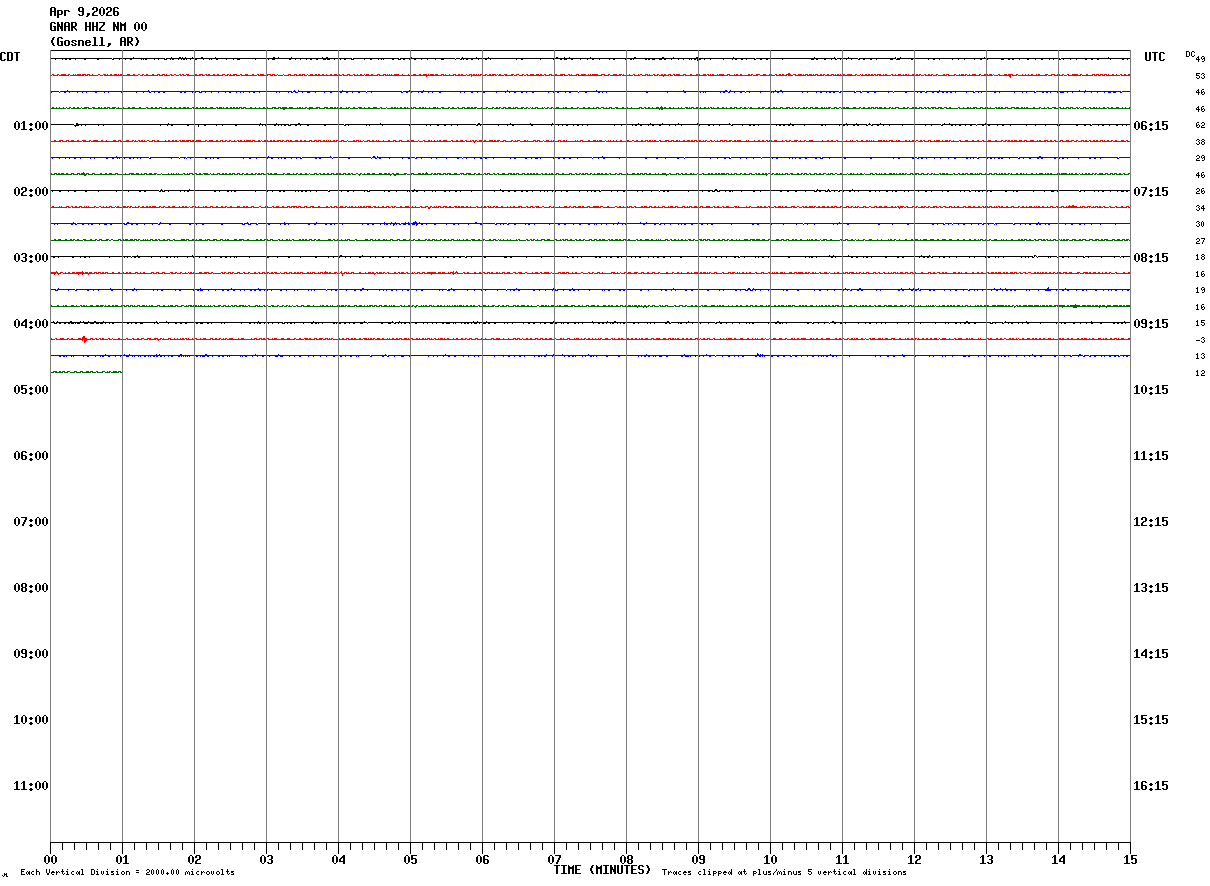The height and width of the screenshot is (886, 1210).
Task: Select the 05:00 CDT time label
Action: pyautogui.click(x=31, y=390)
